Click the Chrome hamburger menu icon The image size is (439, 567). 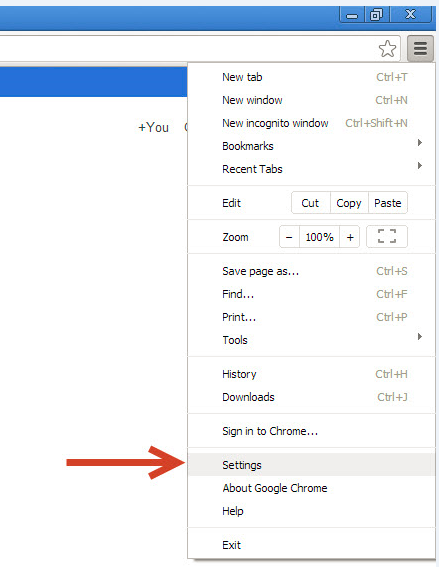click(x=420, y=48)
